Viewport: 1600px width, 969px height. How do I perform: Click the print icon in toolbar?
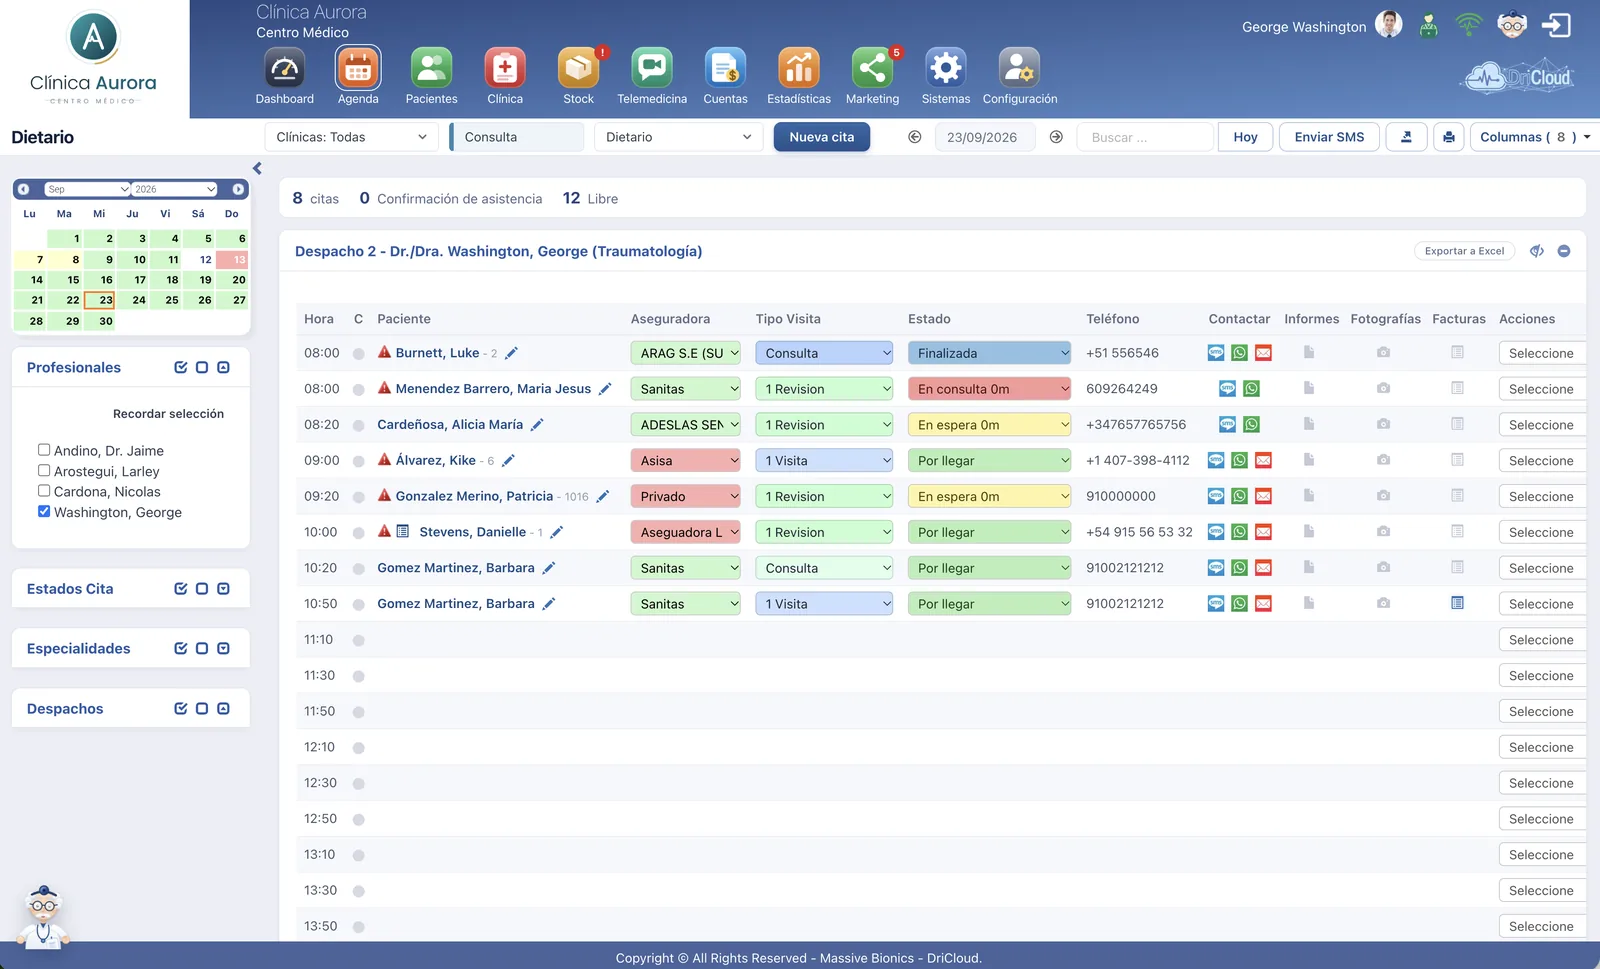click(x=1449, y=137)
